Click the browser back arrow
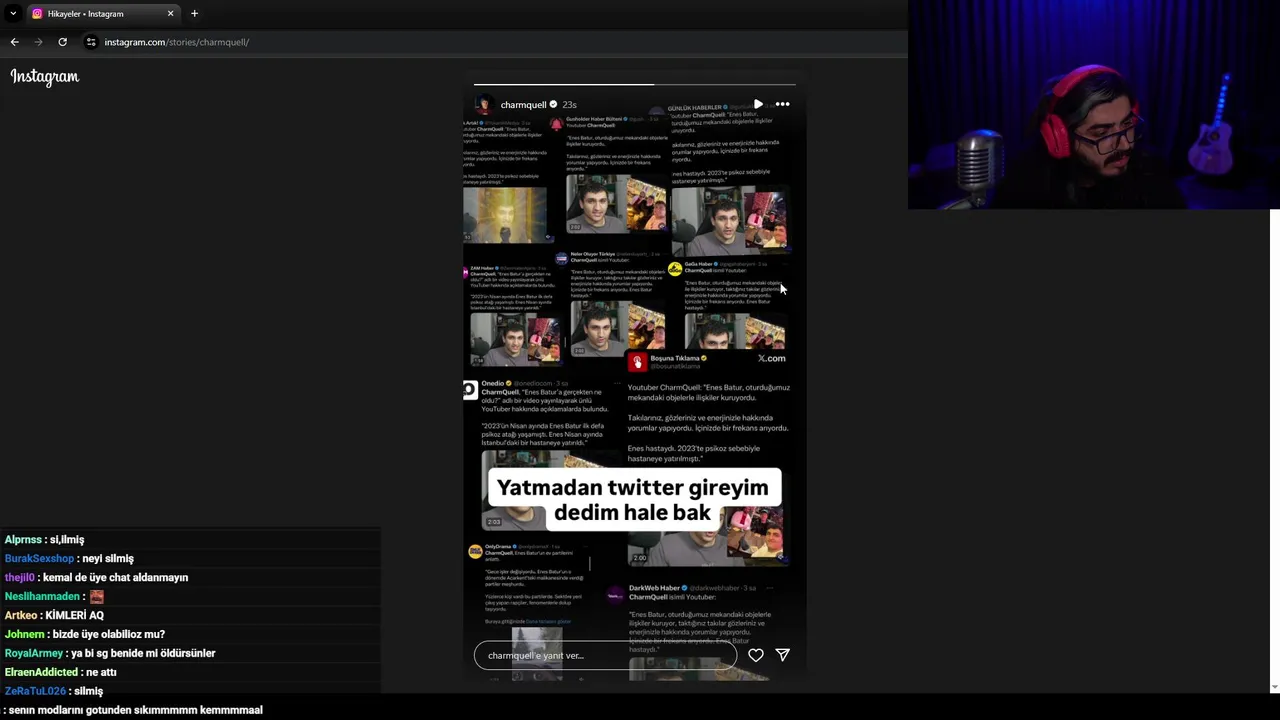The height and width of the screenshot is (720, 1280). click(x=14, y=42)
